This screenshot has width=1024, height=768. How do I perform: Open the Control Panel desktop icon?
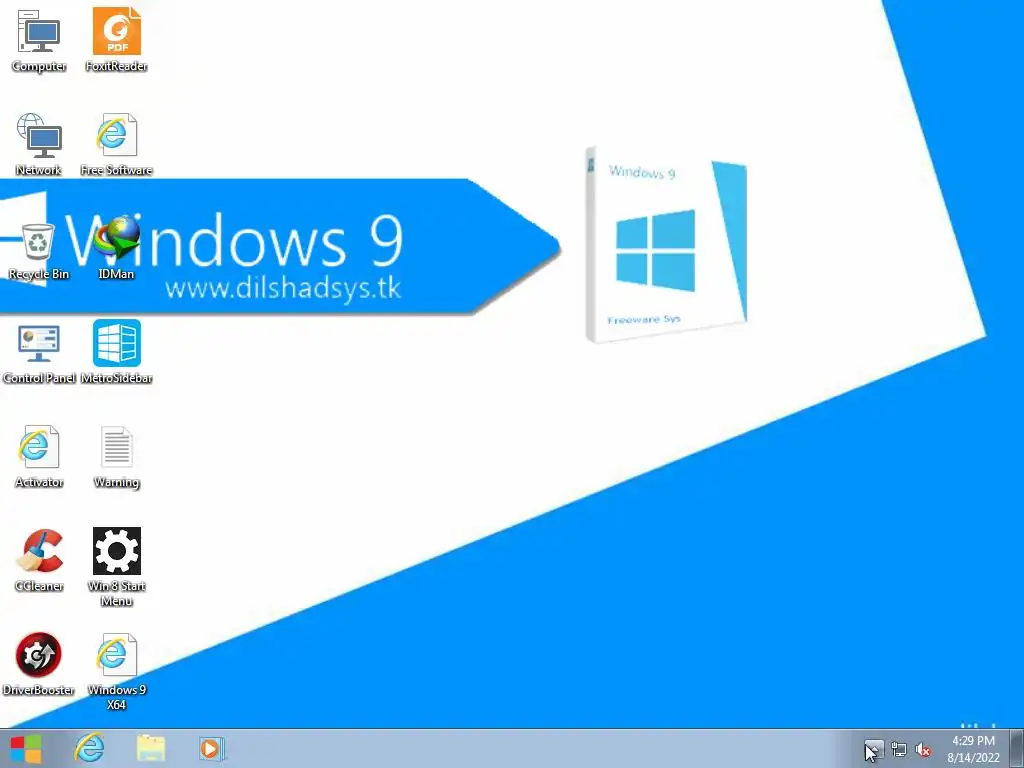(x=39, y=353)
